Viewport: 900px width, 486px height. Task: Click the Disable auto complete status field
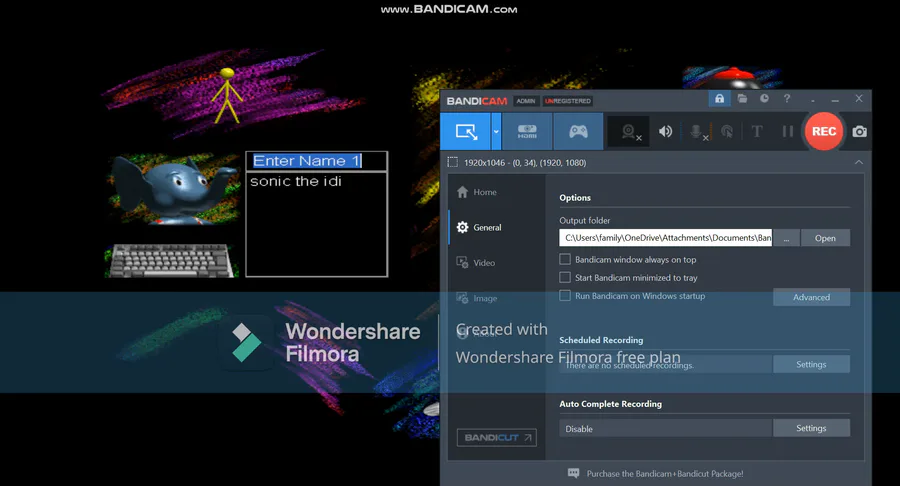[x=666, y=429]
